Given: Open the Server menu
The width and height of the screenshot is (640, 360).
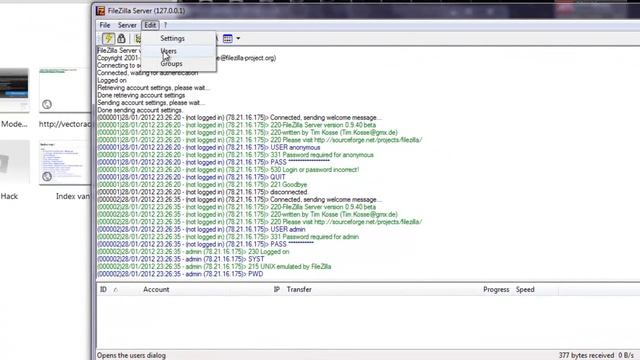Looking at the screenshot, I should (127, 25).
